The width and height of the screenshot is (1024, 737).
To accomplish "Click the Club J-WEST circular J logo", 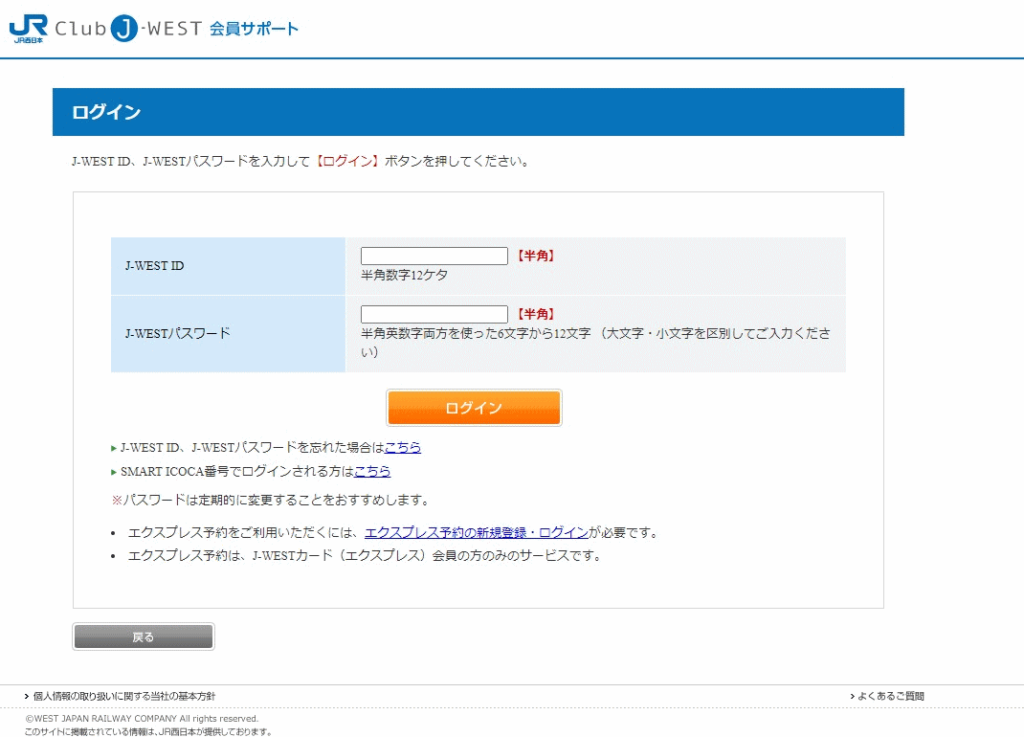I will tap(123, 29).
